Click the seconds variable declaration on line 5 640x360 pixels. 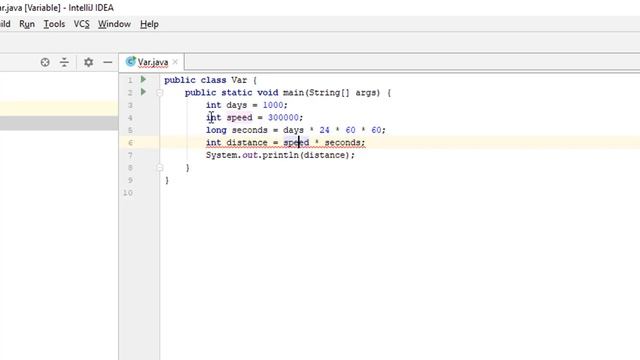249,130
